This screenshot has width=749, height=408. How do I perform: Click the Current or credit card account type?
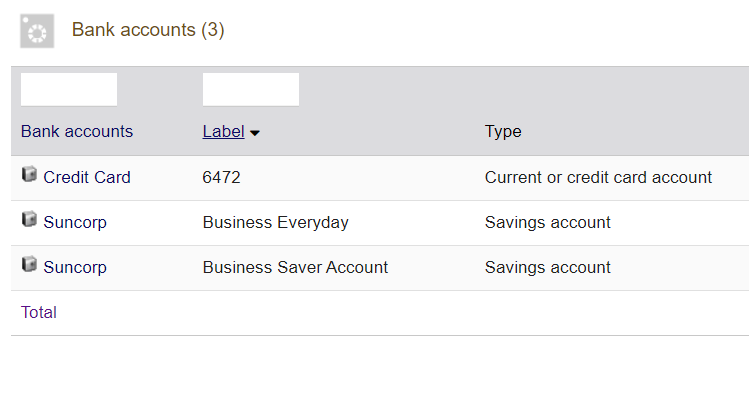[x=598, y=177]
